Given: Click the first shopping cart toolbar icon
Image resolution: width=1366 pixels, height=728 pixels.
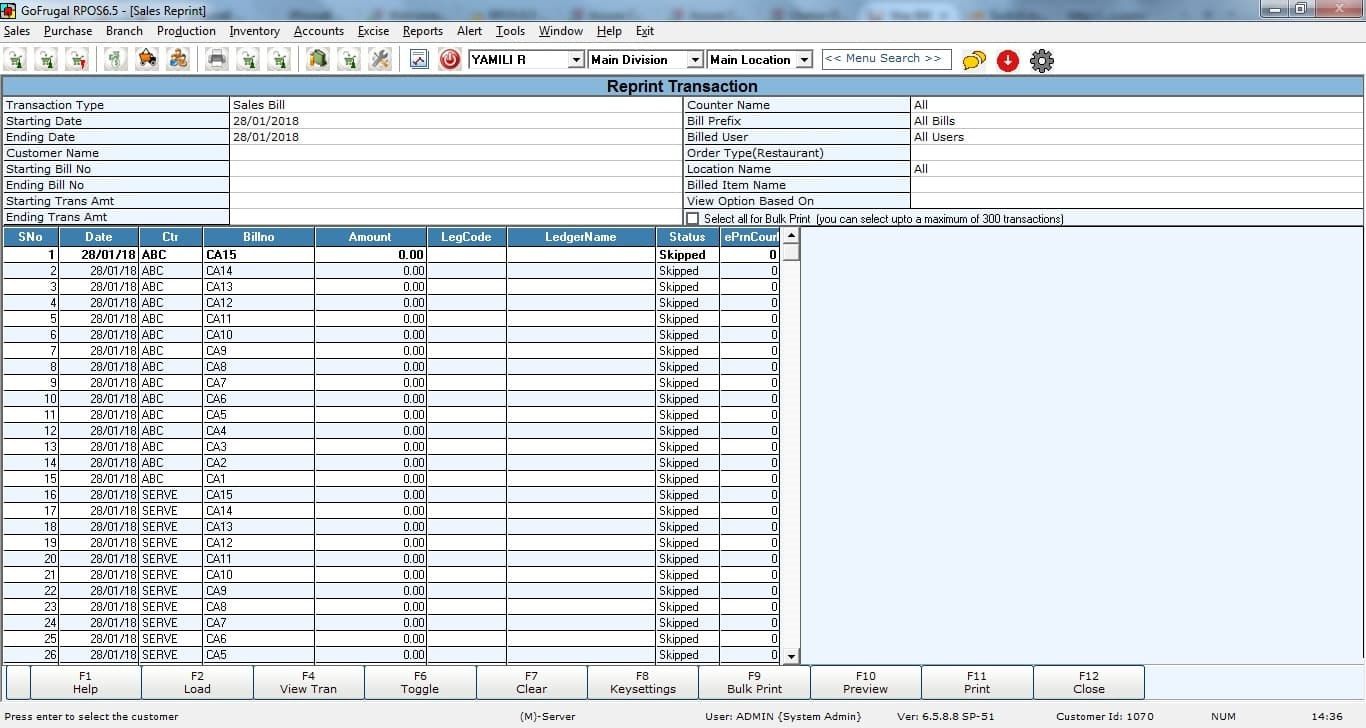Looking at the screenshot, I should pos(17,60).
